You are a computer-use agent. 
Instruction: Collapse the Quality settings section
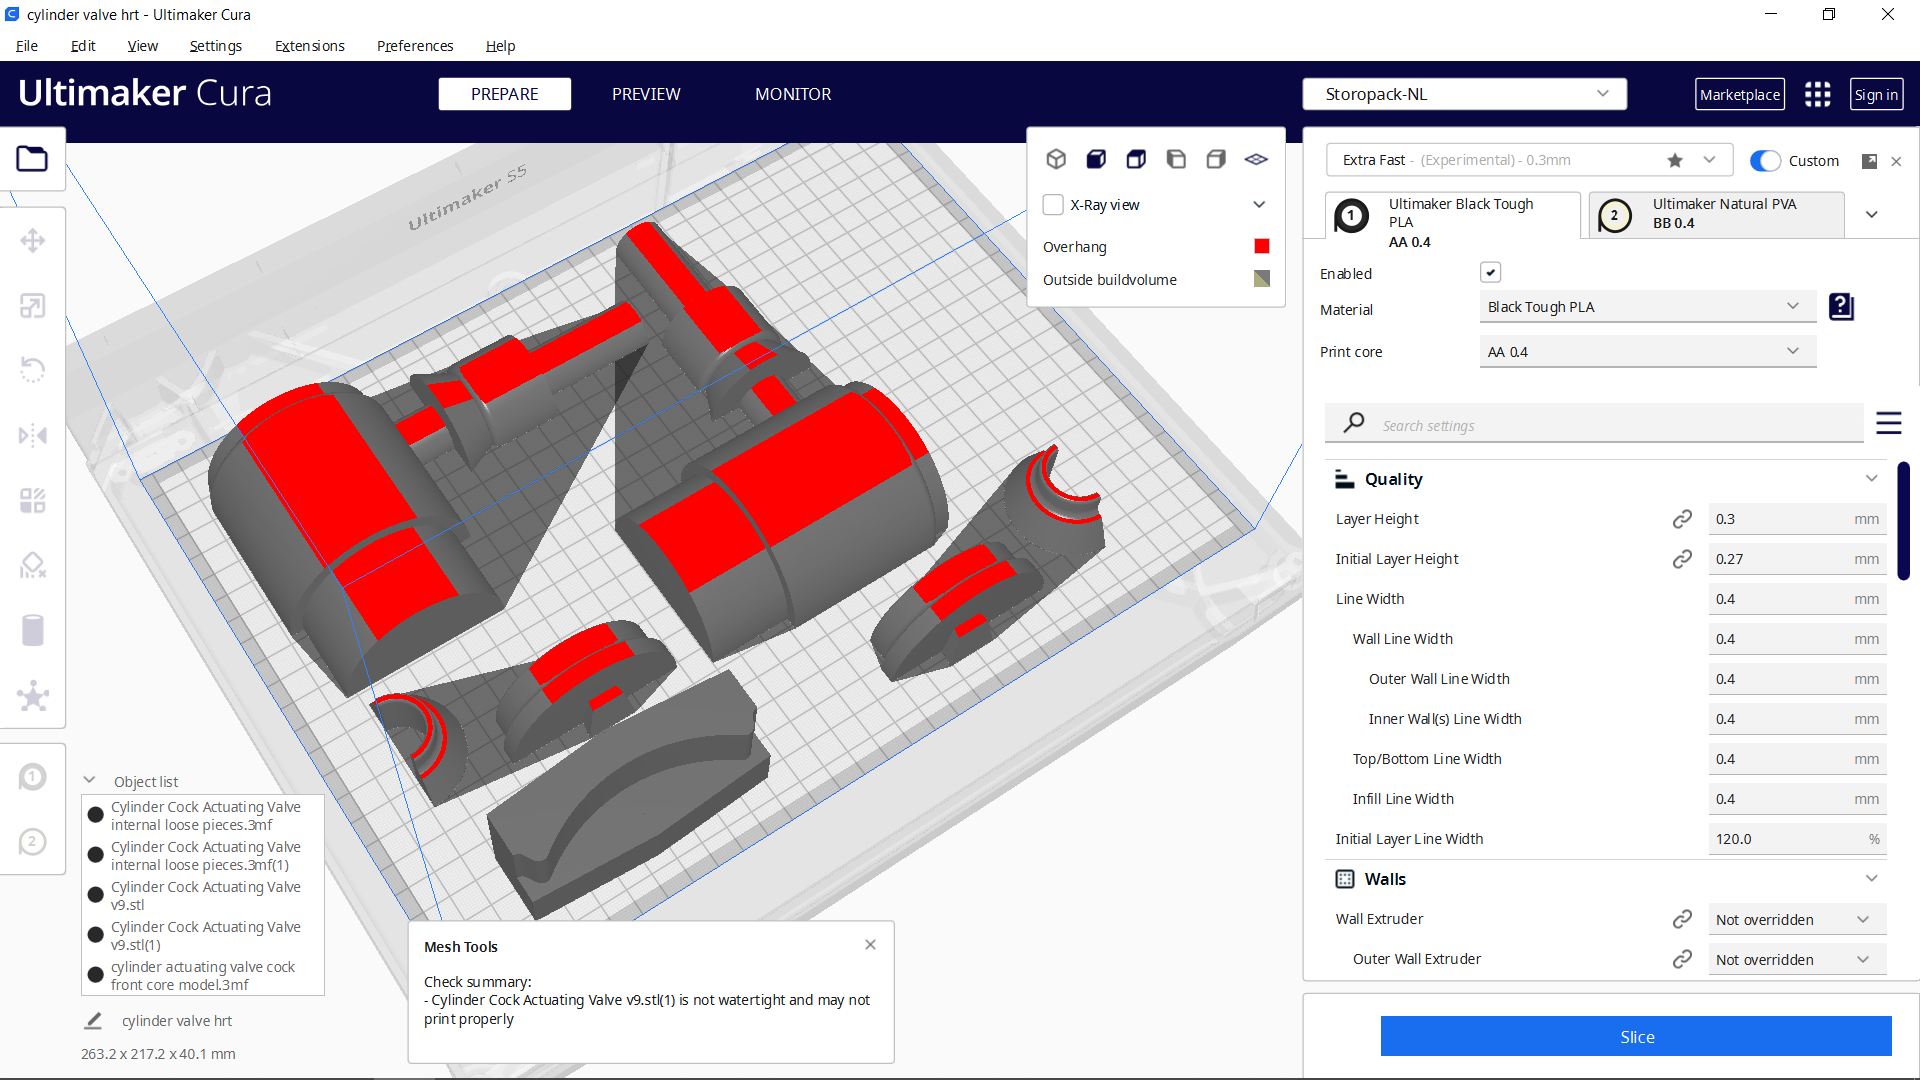pos(1871,478)
